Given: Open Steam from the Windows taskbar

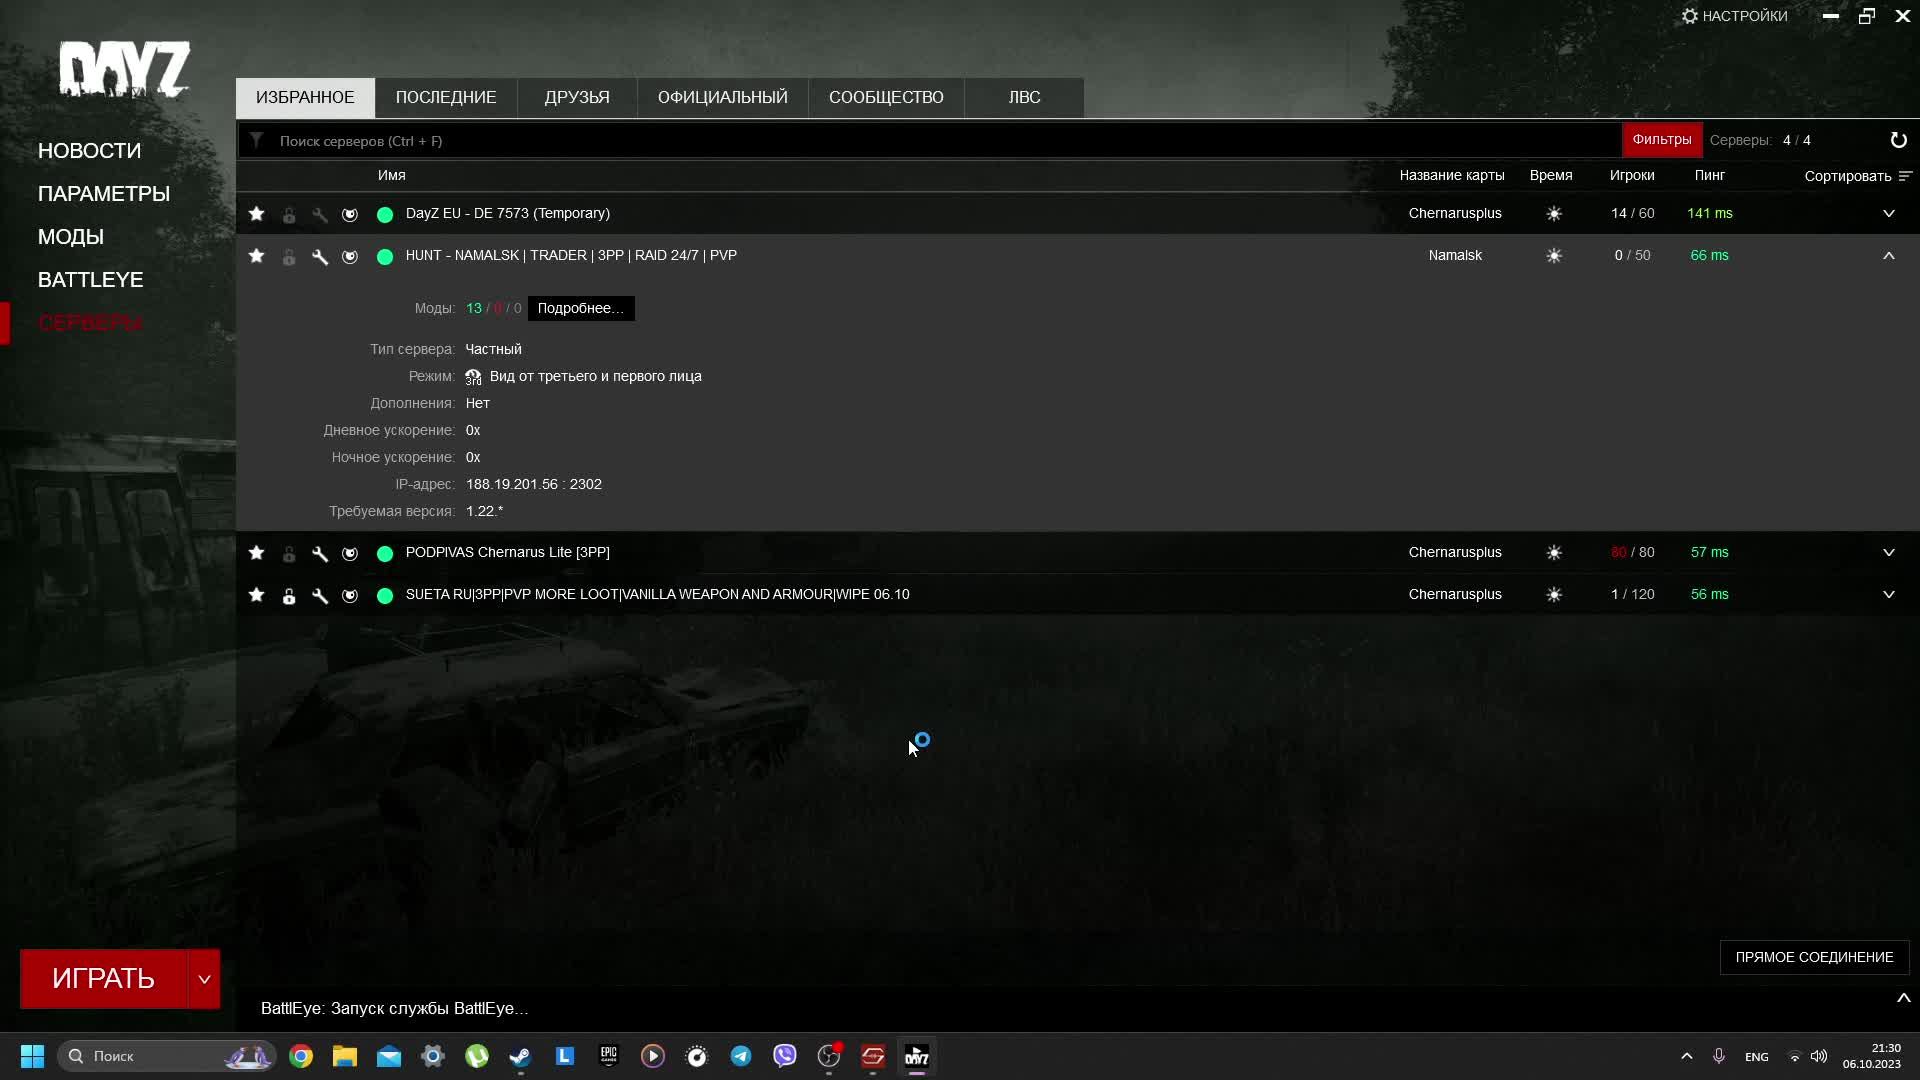Looking at the screenshot, I should tap(521, 1056).
